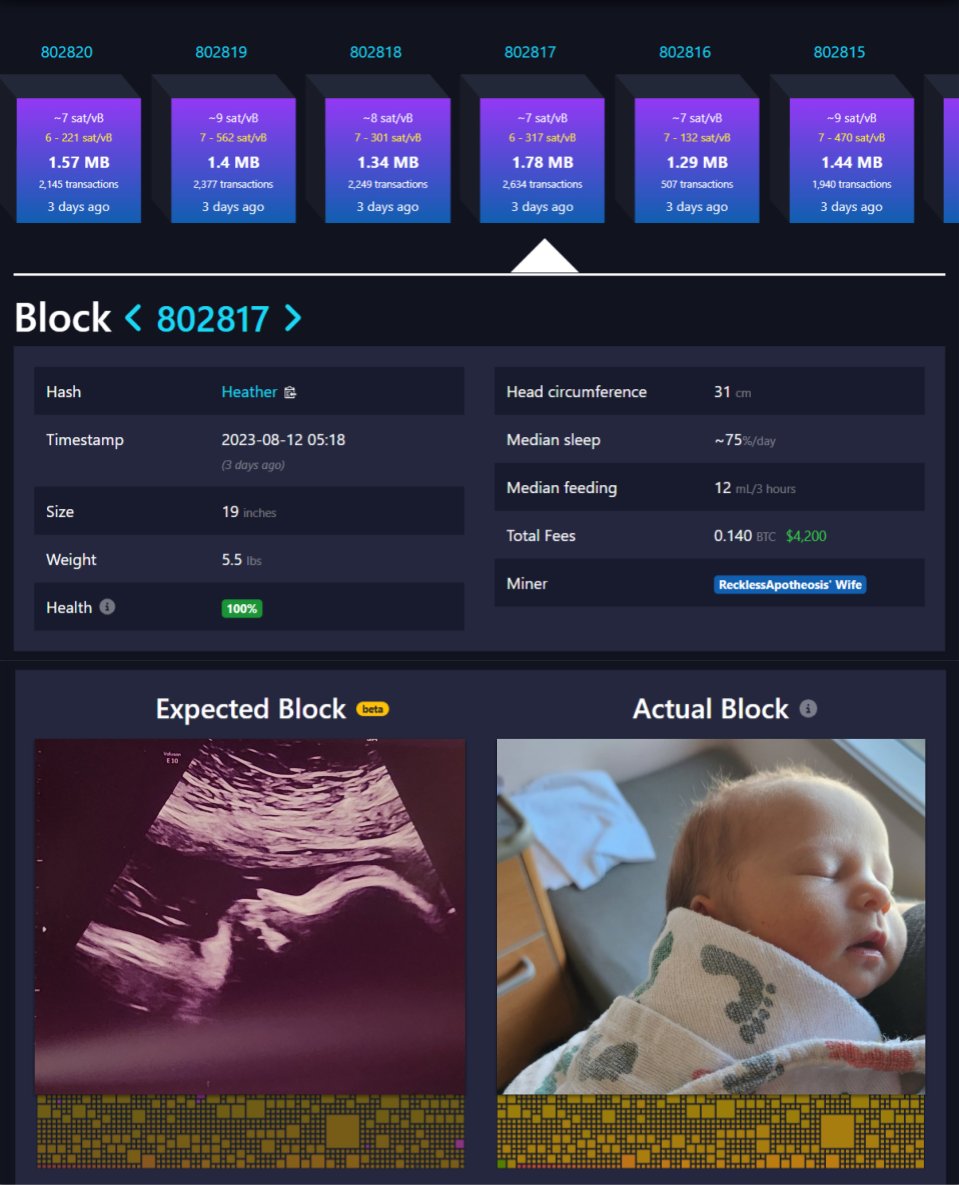Open block number 802820 link

click(67, 52)
